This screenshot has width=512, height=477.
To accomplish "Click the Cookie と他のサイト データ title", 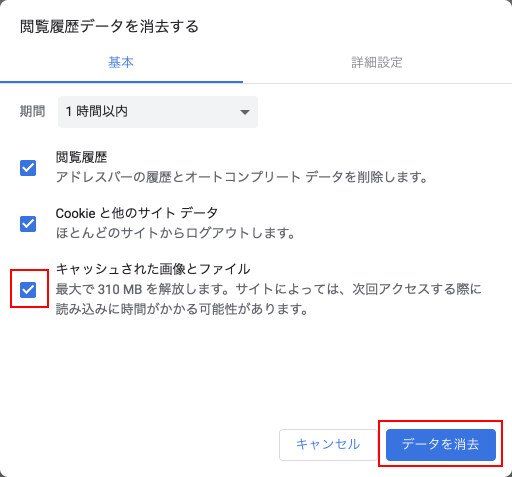I will point(137,213).
